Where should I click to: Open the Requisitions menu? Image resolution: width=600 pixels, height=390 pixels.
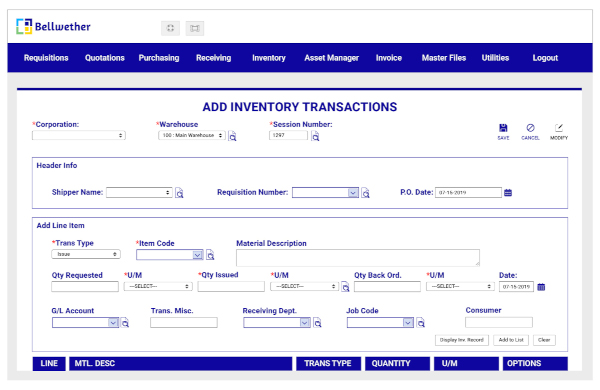click(x=46, y=58)
